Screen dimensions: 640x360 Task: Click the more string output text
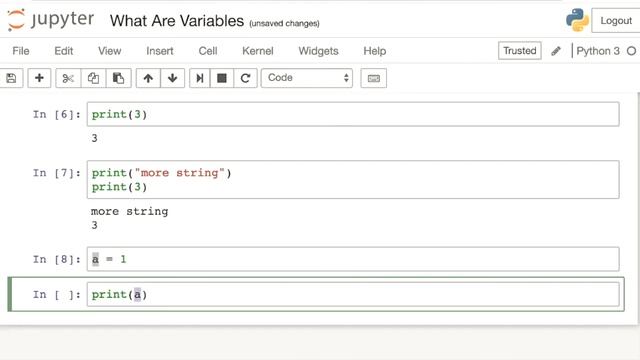[x=129, y=211]
